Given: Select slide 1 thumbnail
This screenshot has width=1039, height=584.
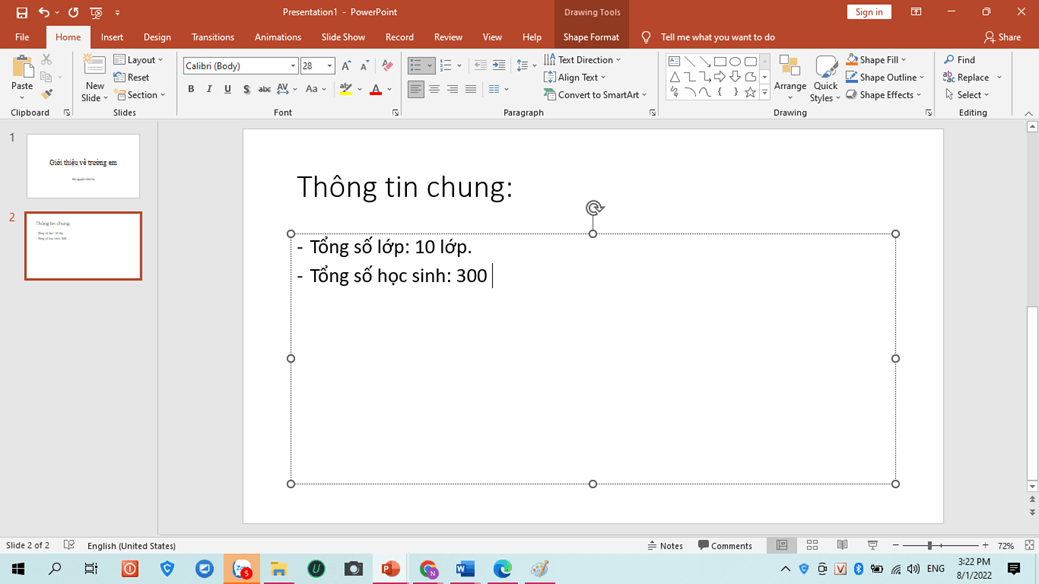Looking at the screenshot, I should (x=83, y=166).
